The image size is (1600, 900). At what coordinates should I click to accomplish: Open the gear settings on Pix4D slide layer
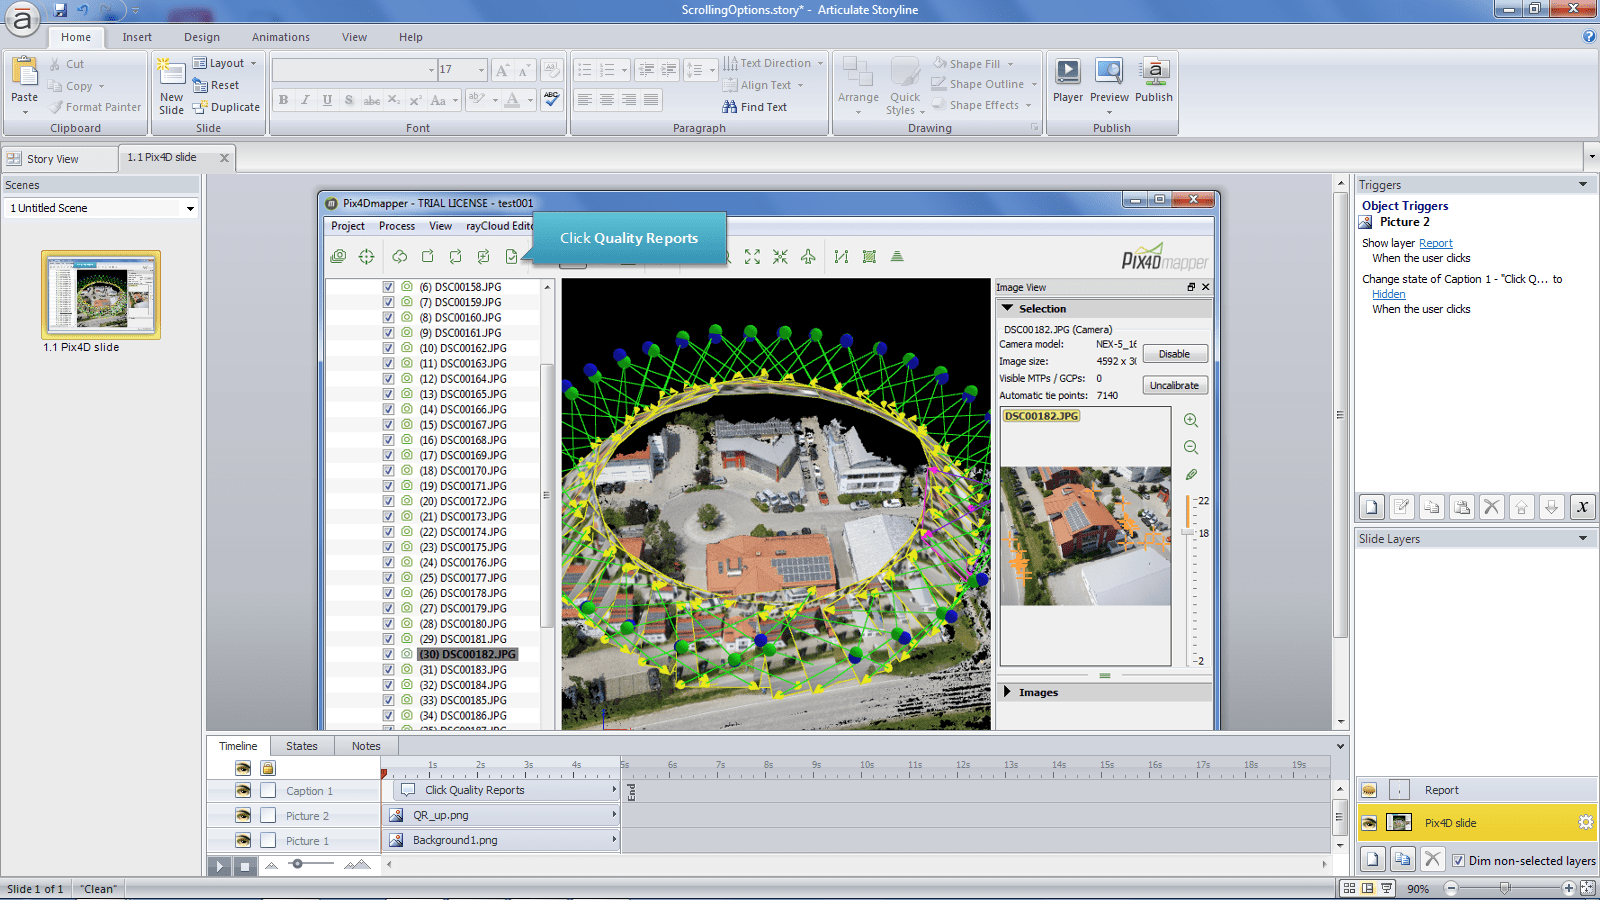tap(1584, 822)
